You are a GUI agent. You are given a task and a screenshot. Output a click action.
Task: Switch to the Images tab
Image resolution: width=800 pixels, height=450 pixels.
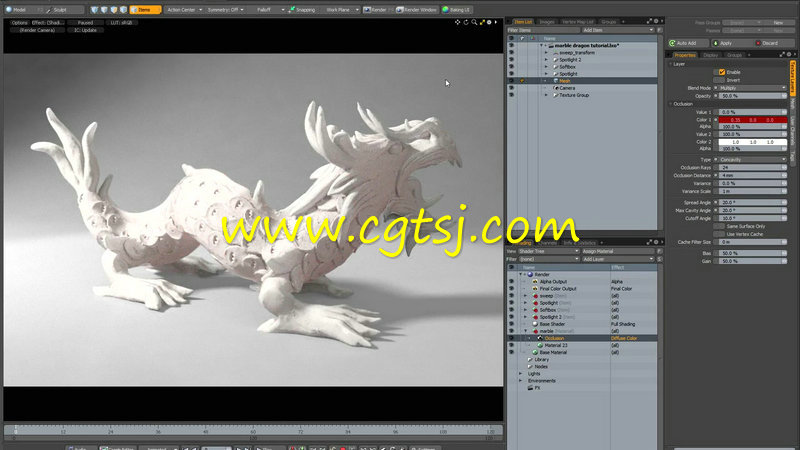[546, 22]
